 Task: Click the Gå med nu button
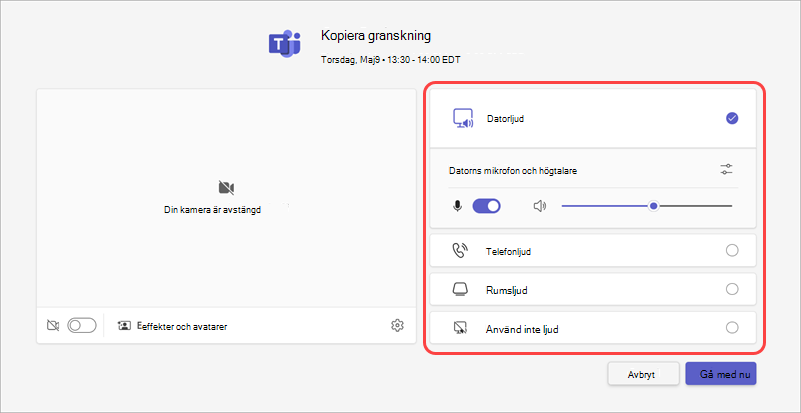click(721, 374)
